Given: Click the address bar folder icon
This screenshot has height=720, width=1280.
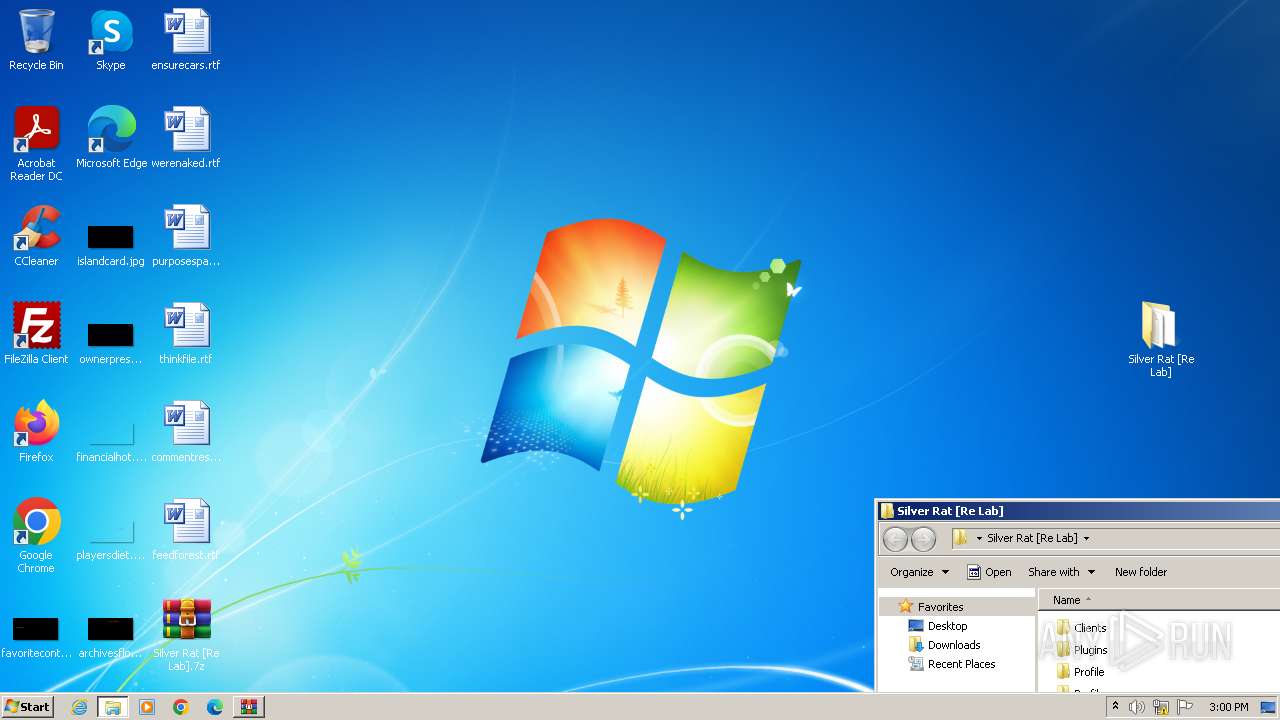Looking at the screenshot, I should point(961,538).
